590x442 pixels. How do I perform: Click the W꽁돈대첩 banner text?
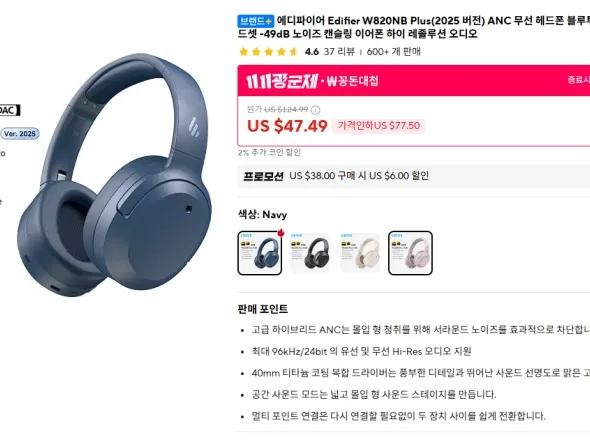point(352,81)
